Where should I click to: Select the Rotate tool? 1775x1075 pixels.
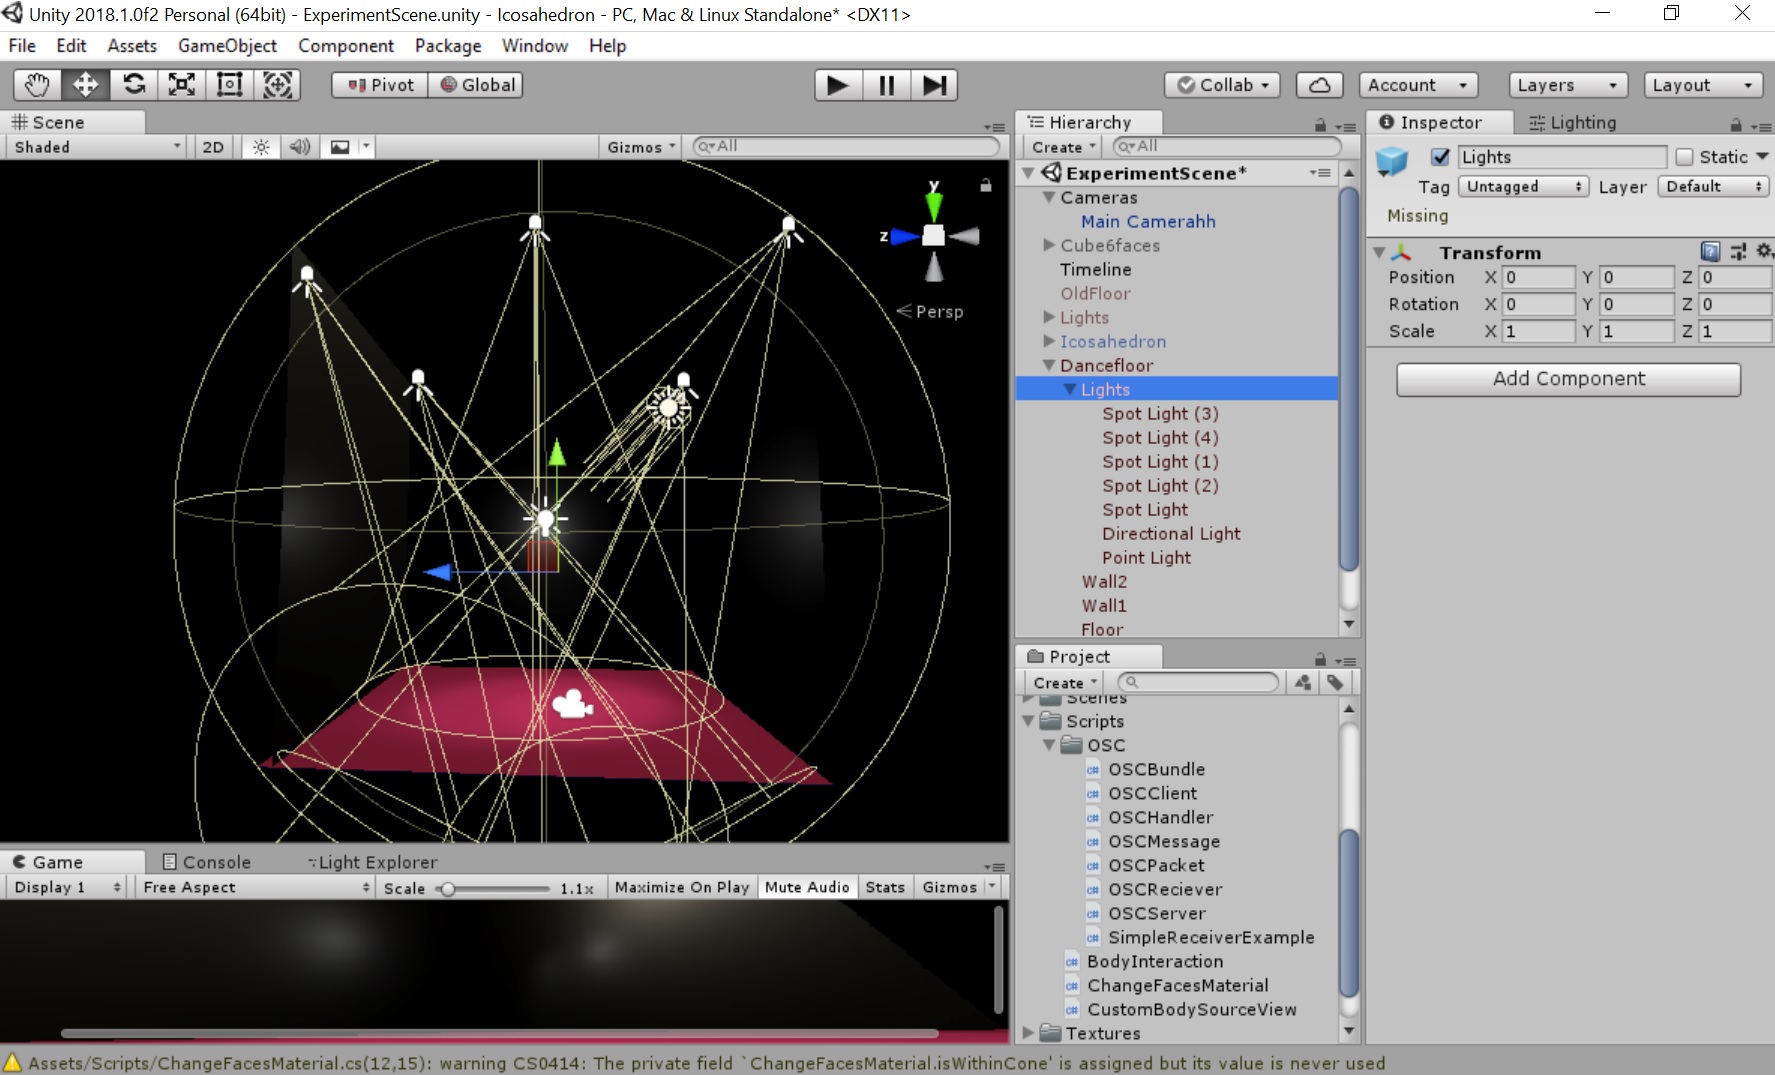134,85
